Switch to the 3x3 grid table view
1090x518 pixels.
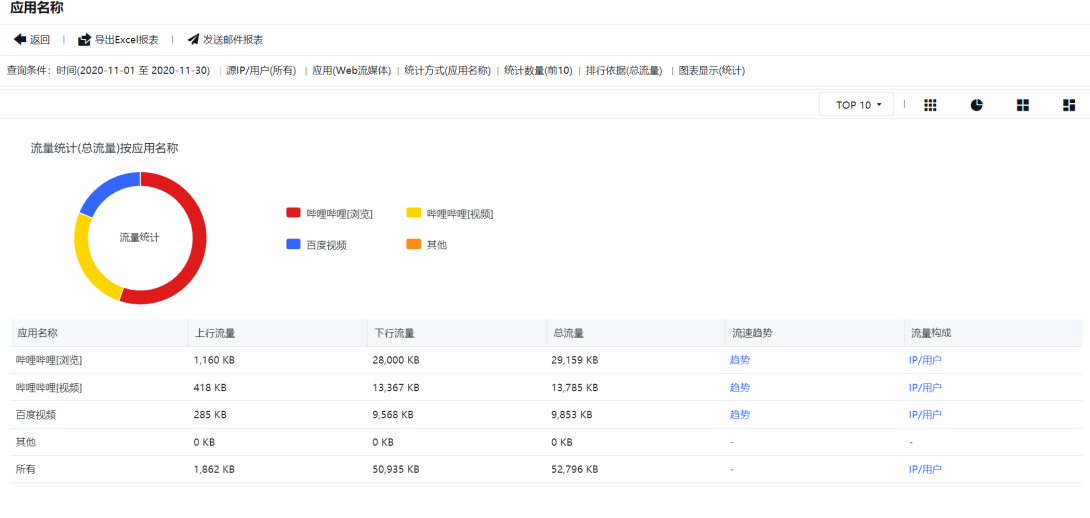click(x=930, y=105)
